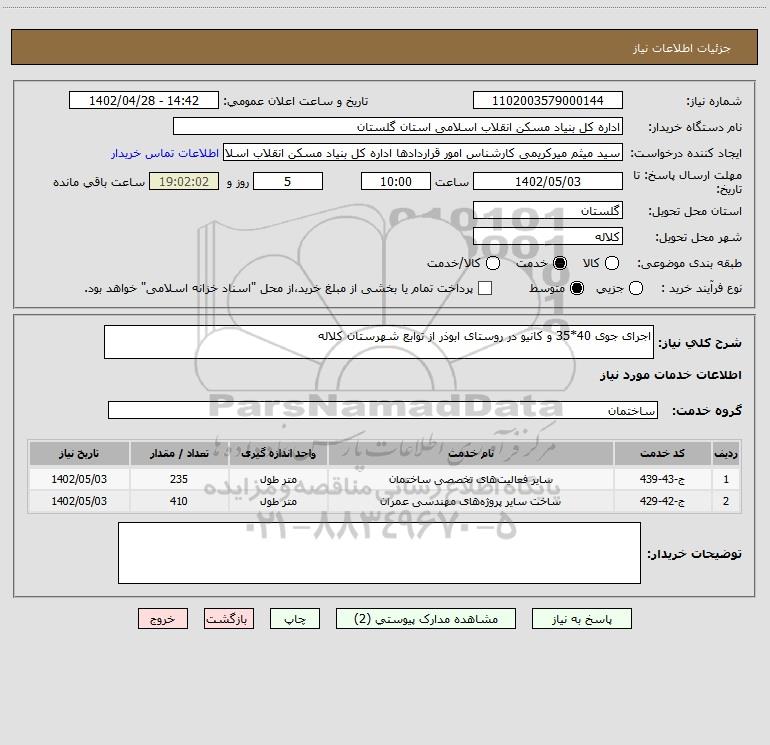The width and height of the screenshot is (770, 745).
Task: Click the response deadline date field 1402/05/03
Action: (548, 182)
